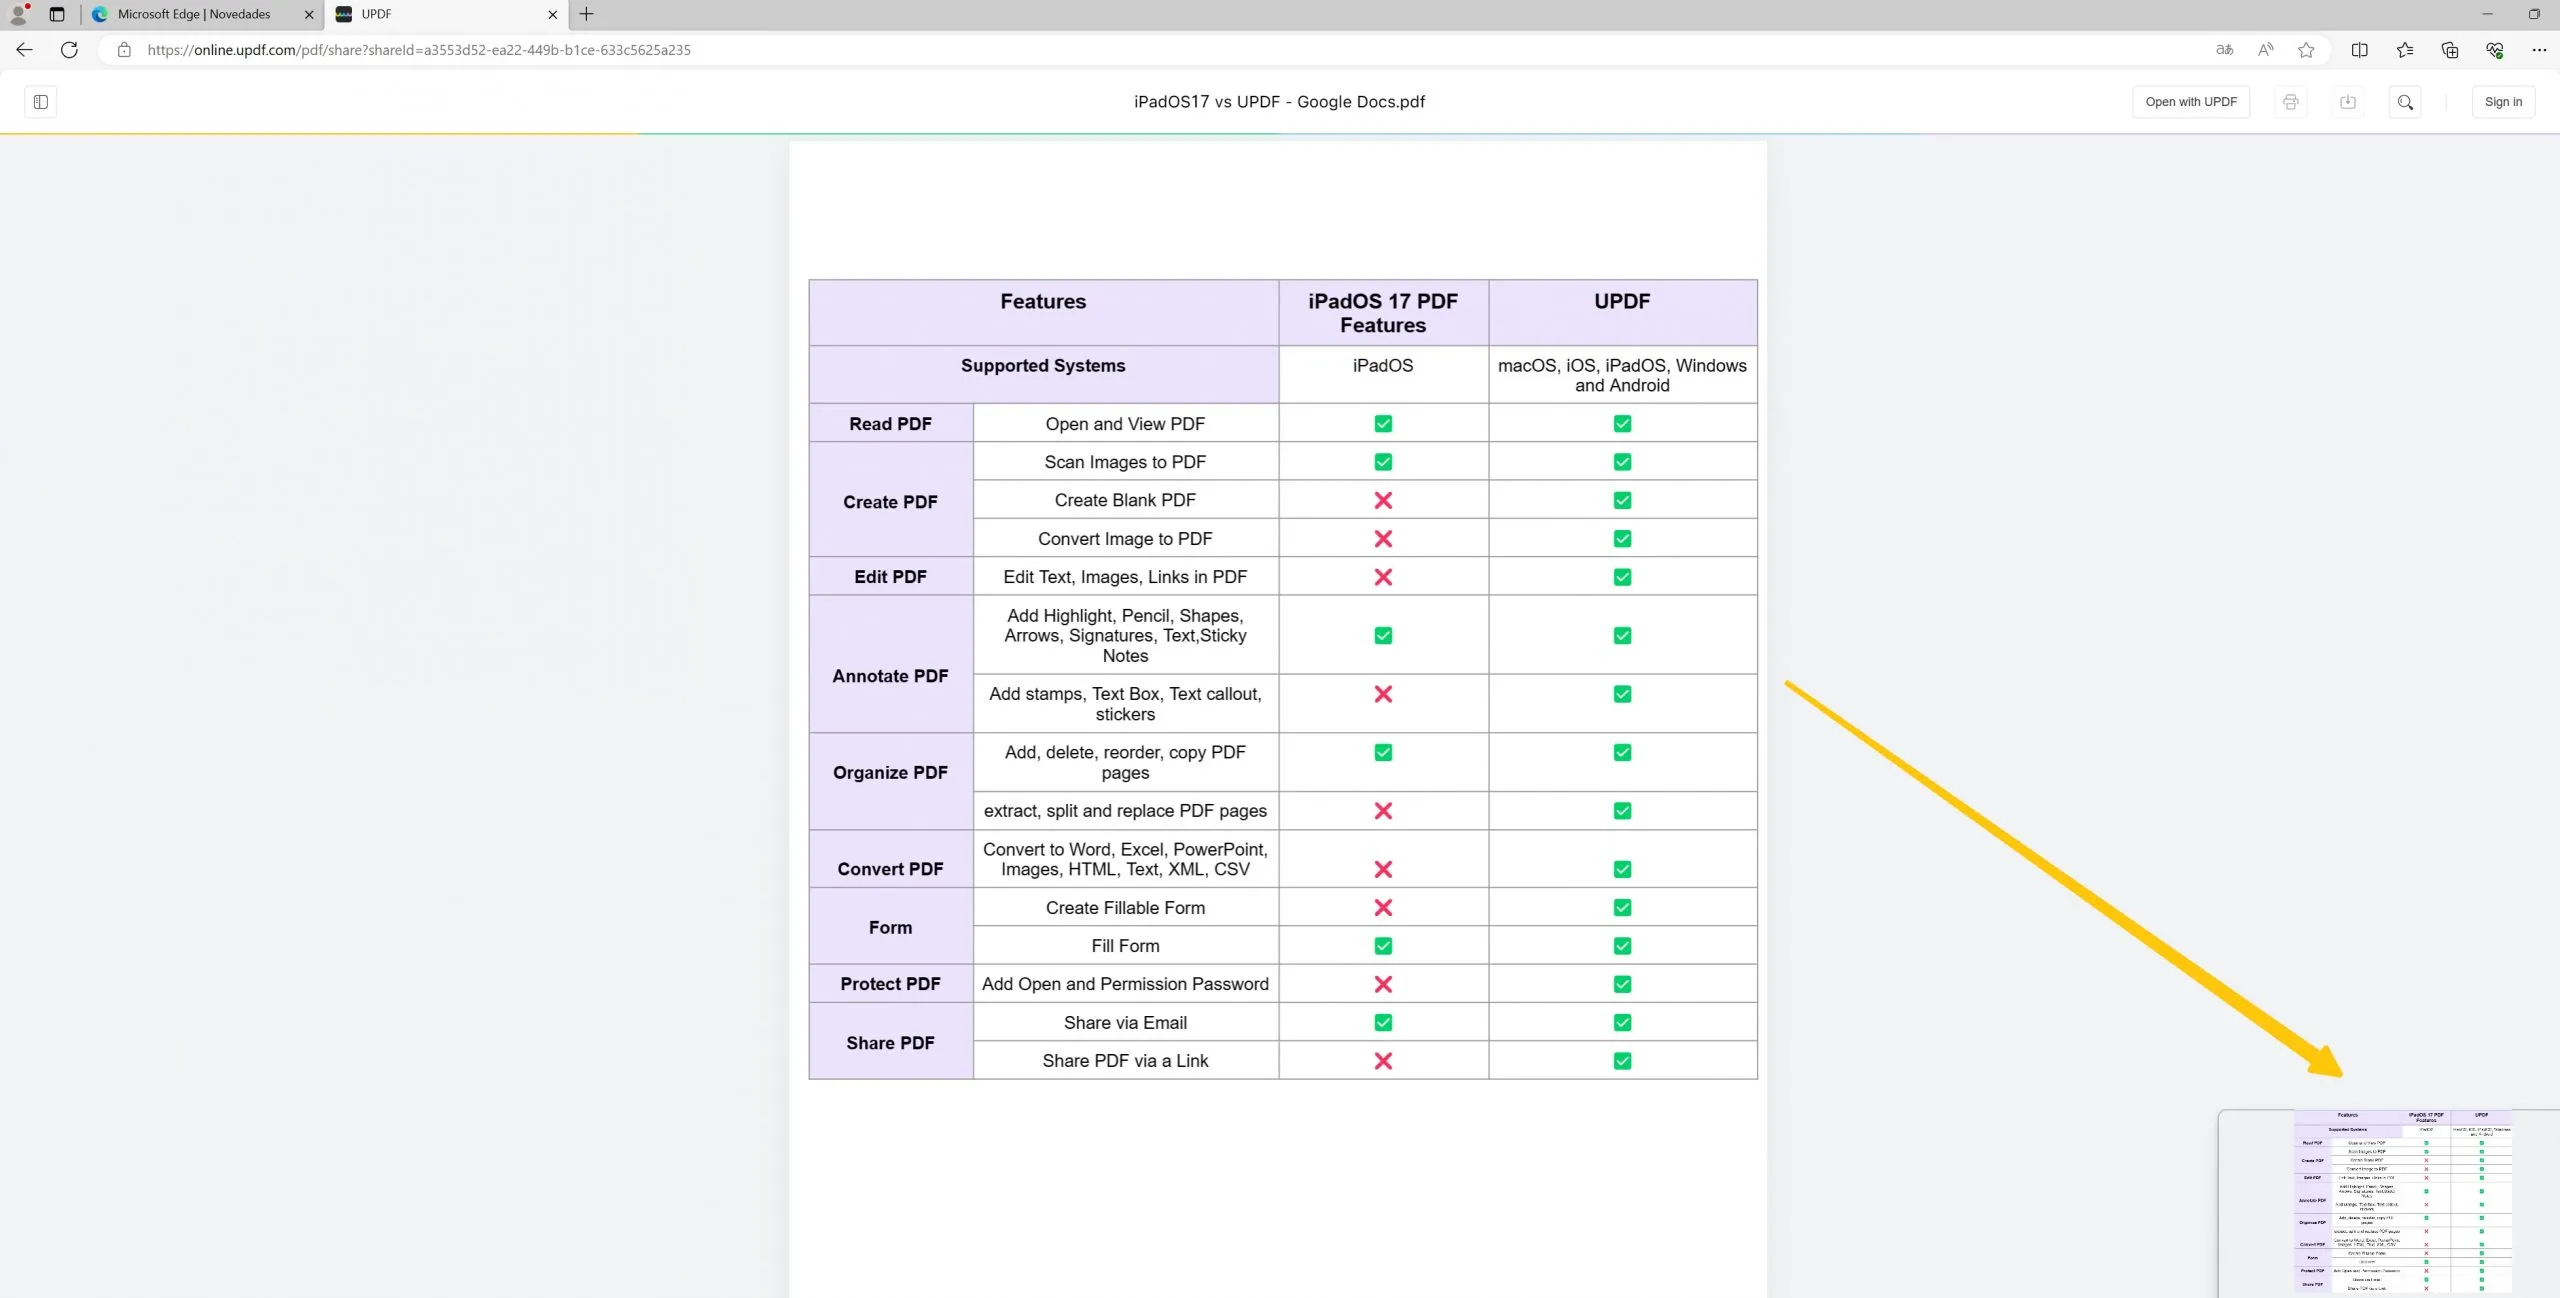The image size is (2560, 1298).
Task: Click Create Fillable Form text
Action: click(x=1125, y=908)
